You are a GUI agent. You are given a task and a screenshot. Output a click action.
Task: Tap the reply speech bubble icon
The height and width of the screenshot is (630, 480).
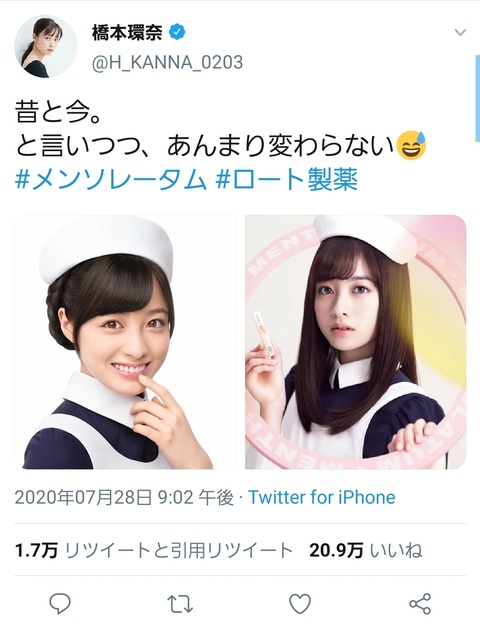click(x=60, y=603)
